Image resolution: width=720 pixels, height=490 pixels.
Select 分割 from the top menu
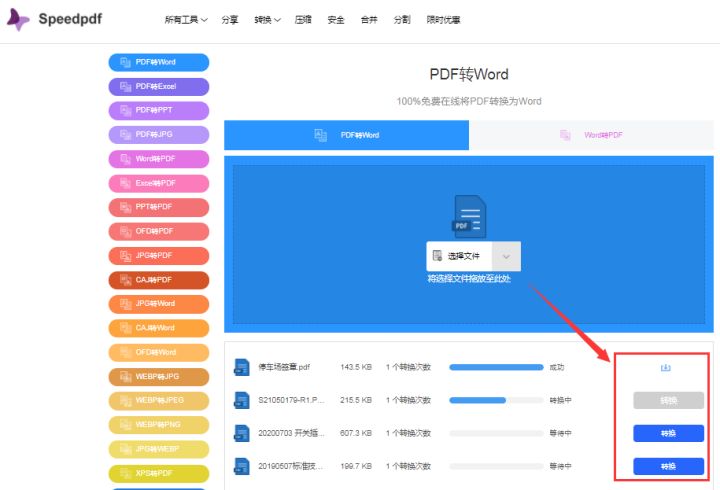[402, 20]
